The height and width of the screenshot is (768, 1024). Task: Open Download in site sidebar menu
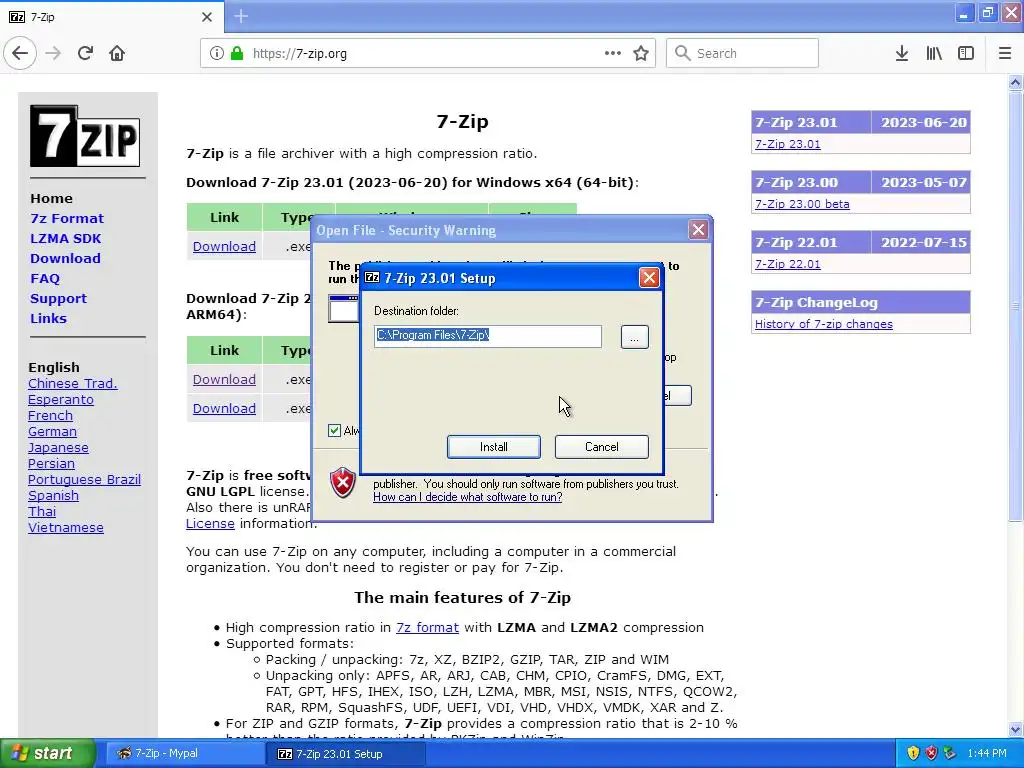[x=65, y=259]
